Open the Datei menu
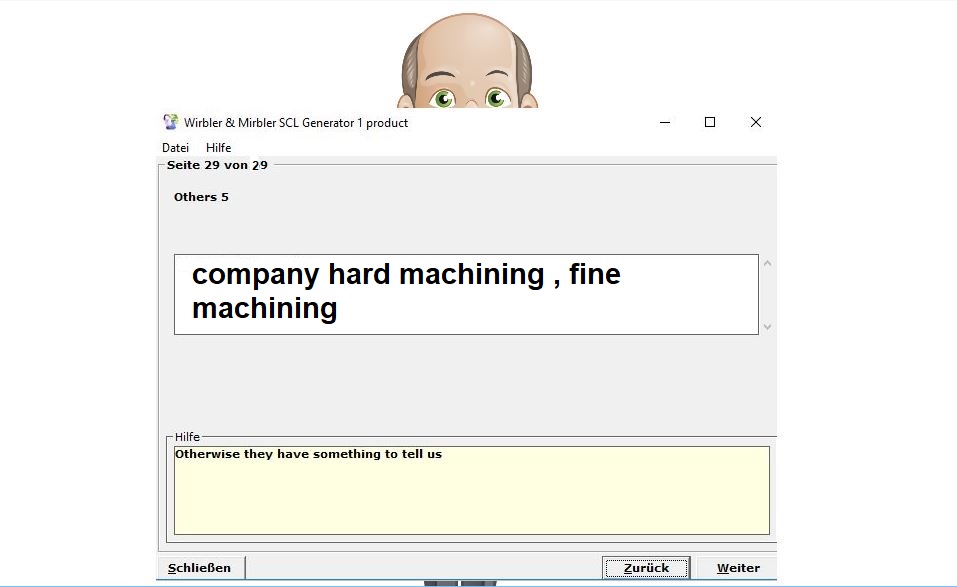The width and height of the screenshot is (957, 587). [175, 148]
